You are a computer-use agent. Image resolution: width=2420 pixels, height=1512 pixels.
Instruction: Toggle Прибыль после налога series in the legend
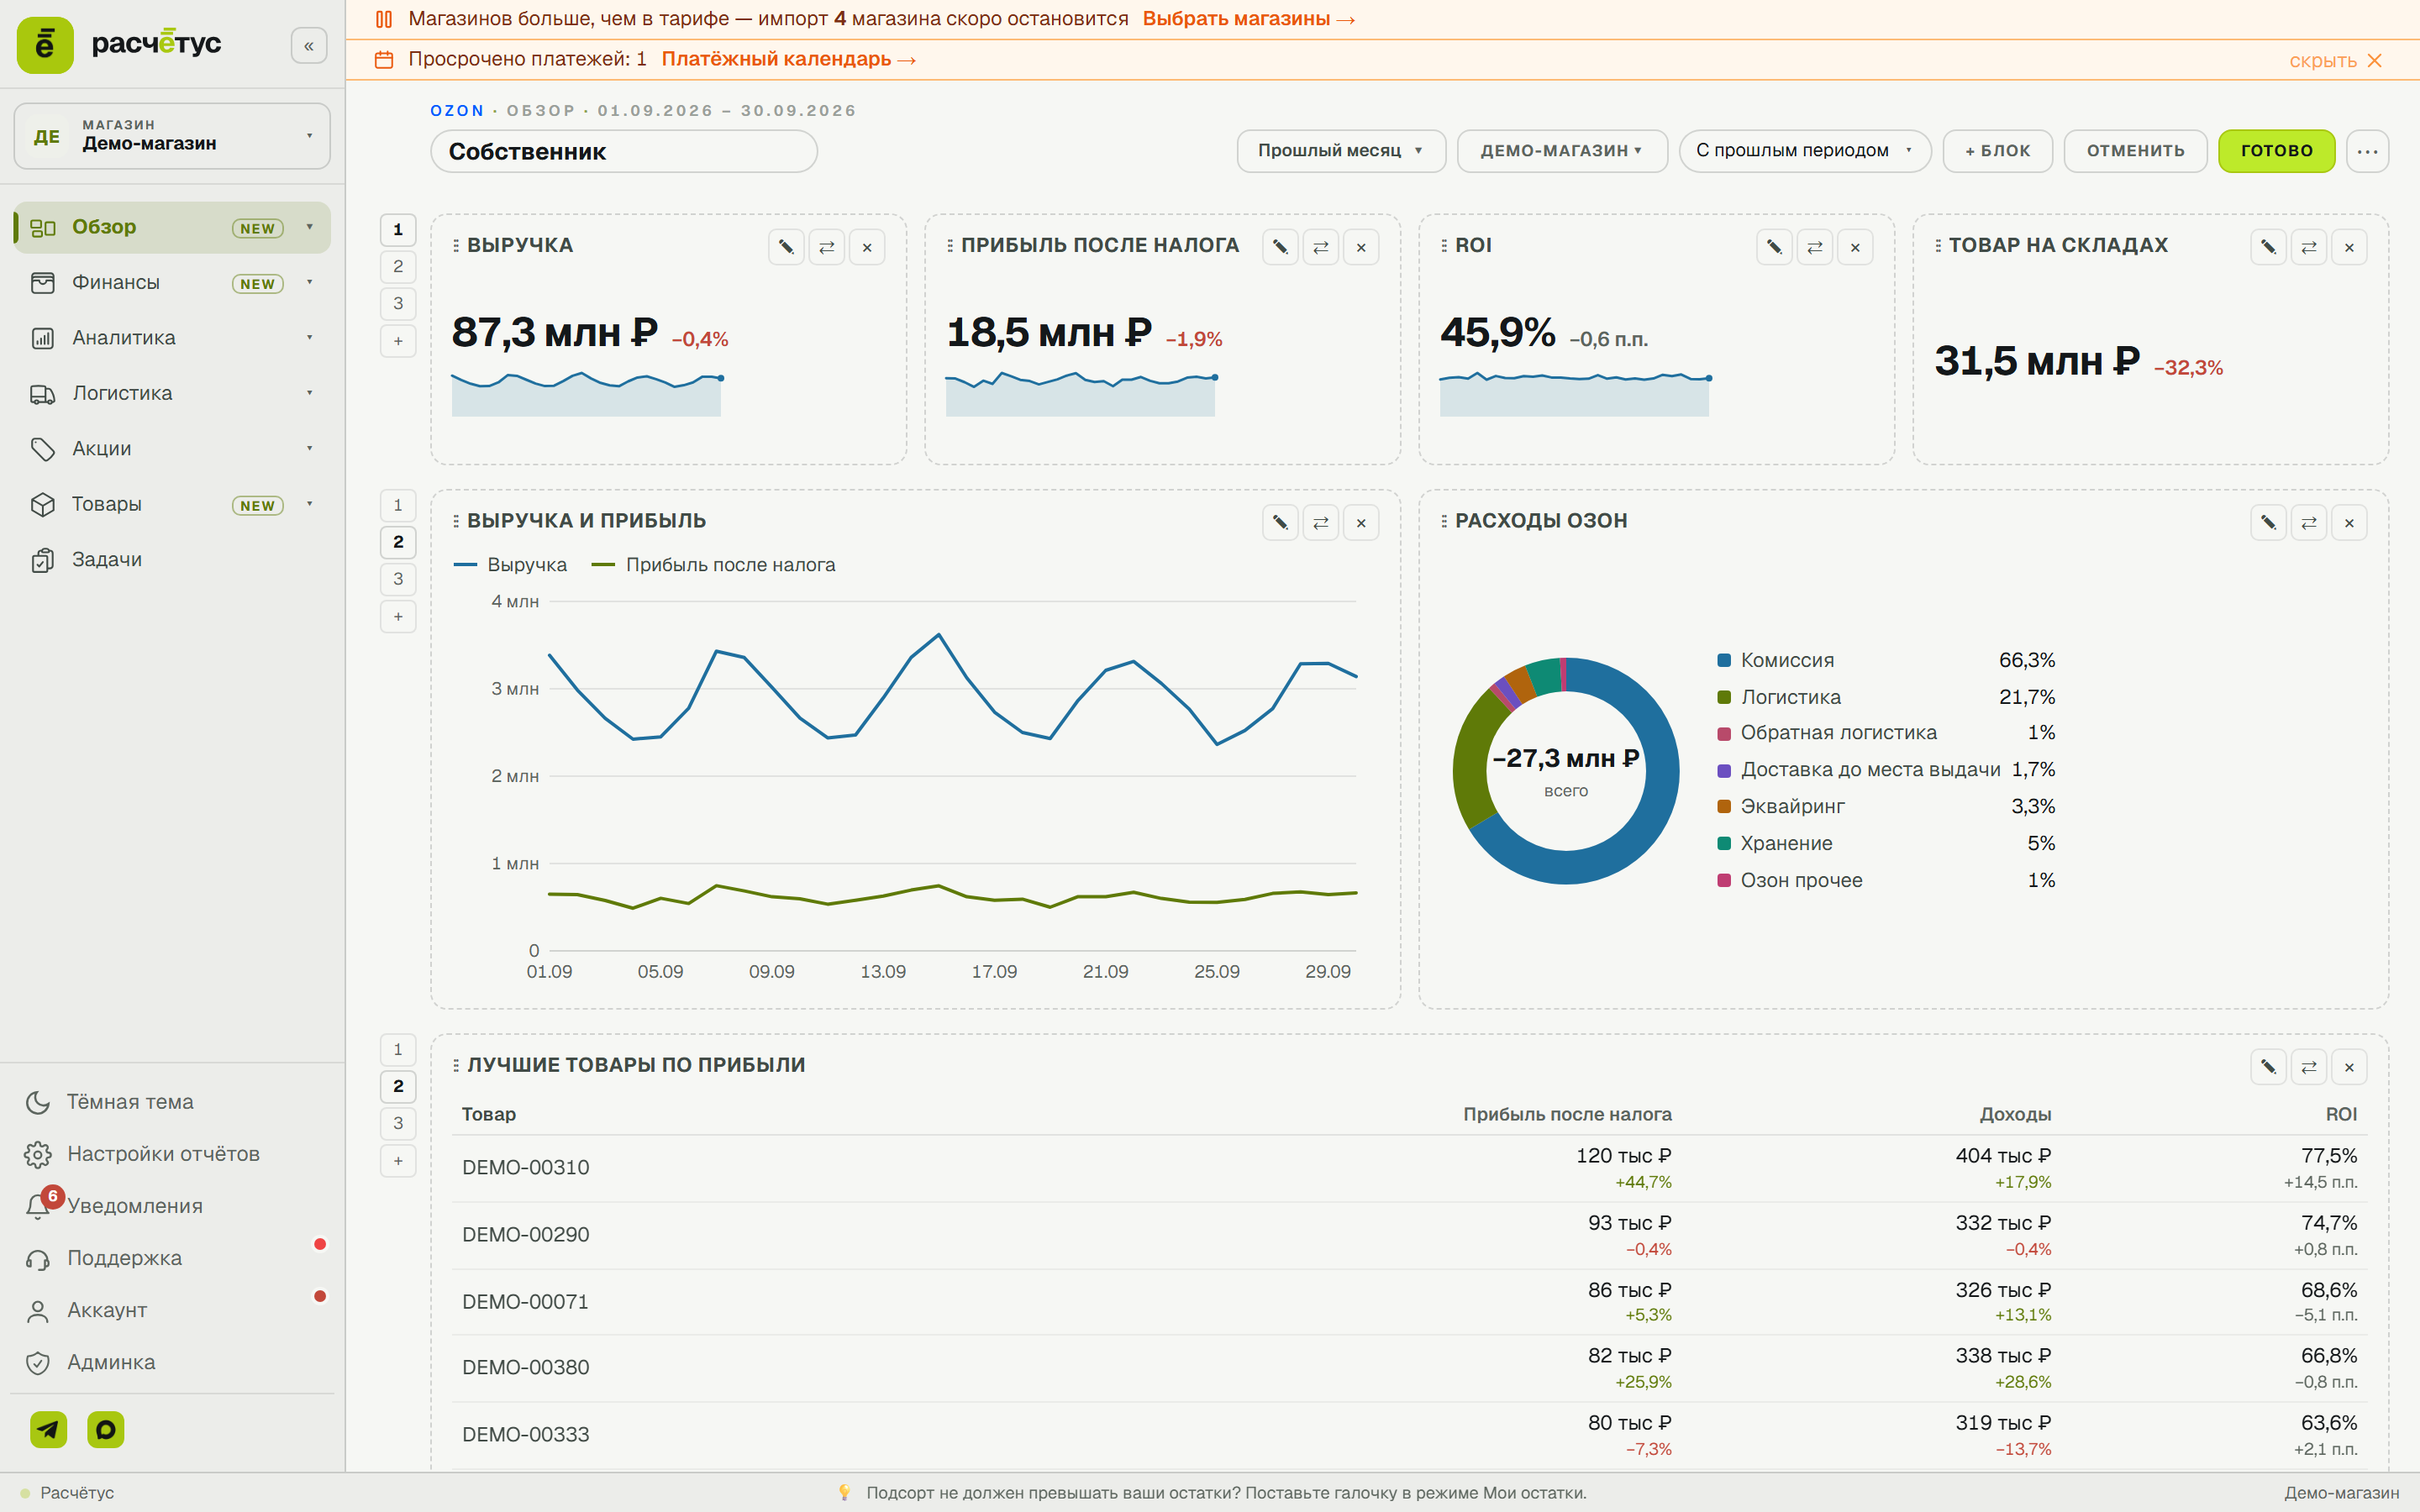coord(713,565)
